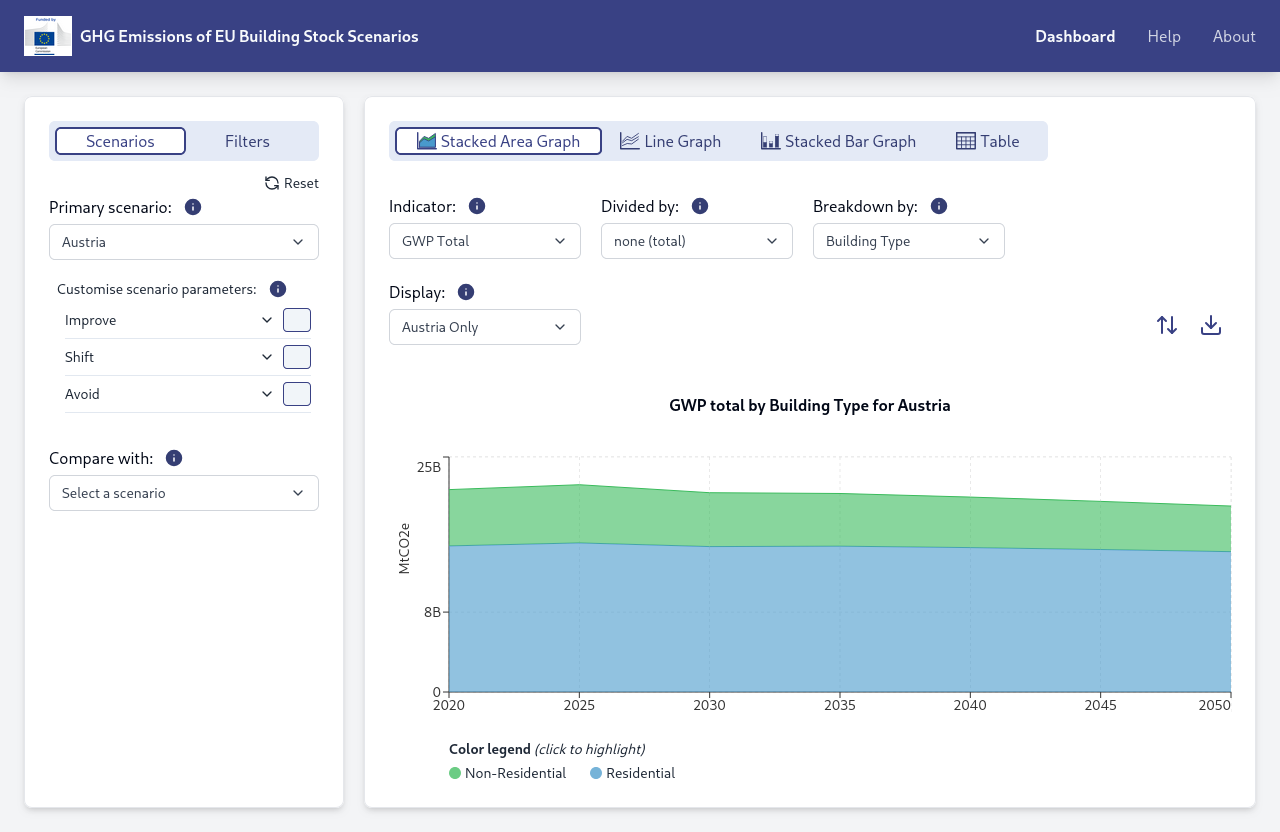1280x832 pixels.
Task: Switch to the Line Graph view
Action: pyautogui.click(x=670, y=141)
